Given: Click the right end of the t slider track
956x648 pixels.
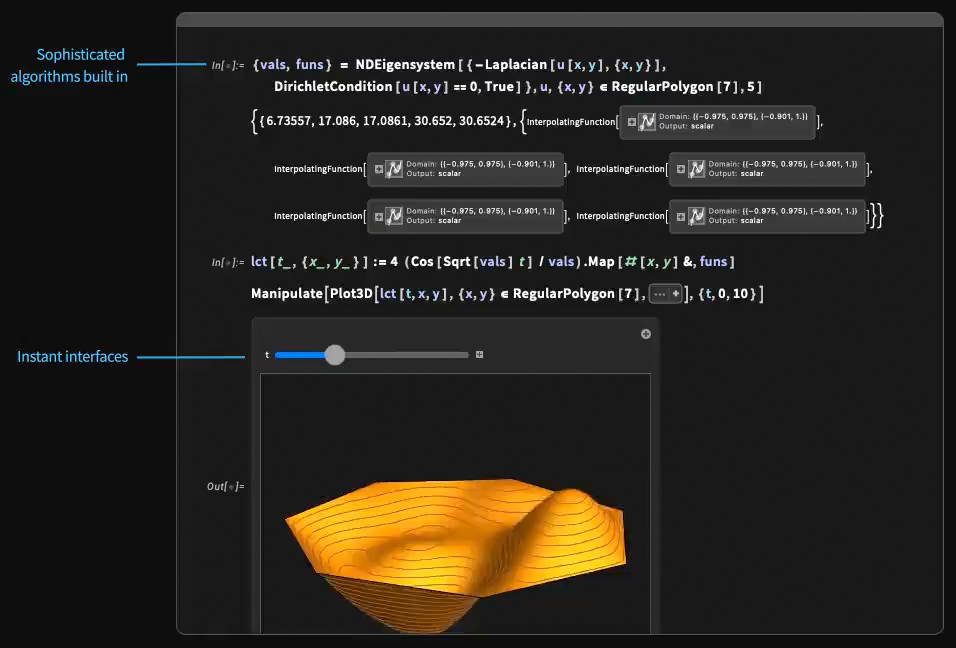Looking at the screenshot, I should tap(465, 355).
